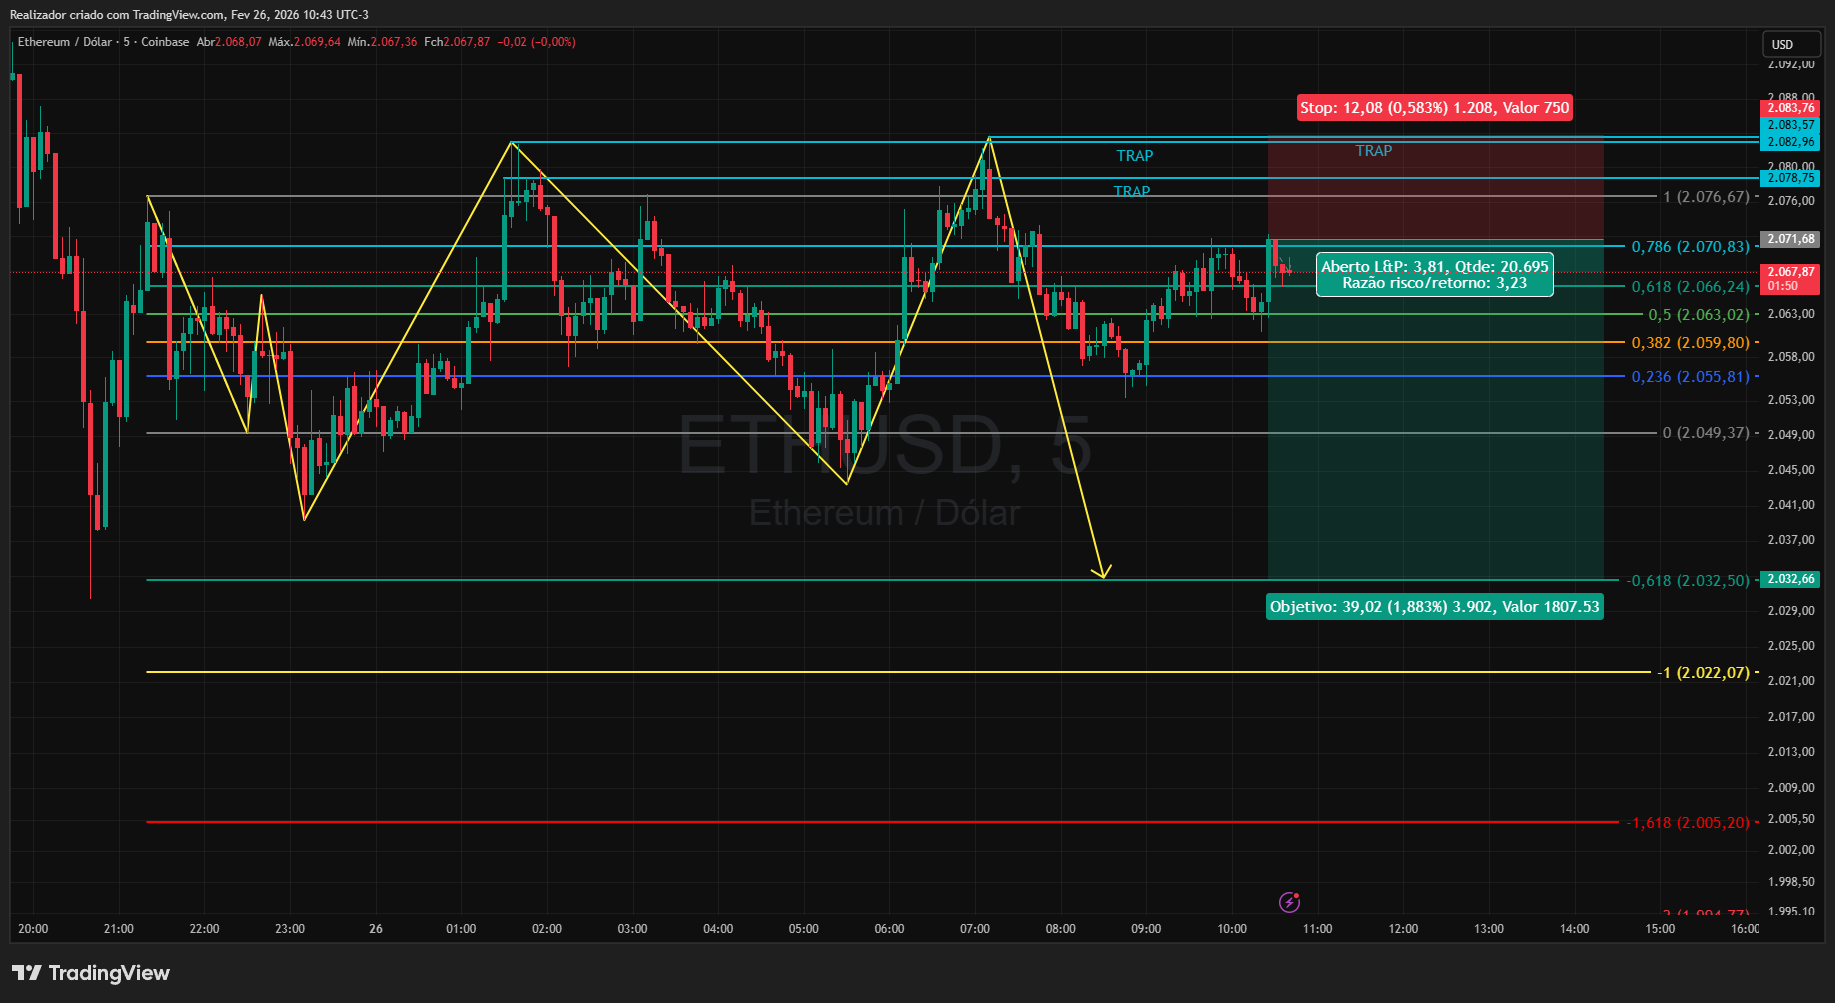Screen dimensions: 1835x1003
Task: Click the Abr 2.068,07 open value
Action: coord(229,42)
